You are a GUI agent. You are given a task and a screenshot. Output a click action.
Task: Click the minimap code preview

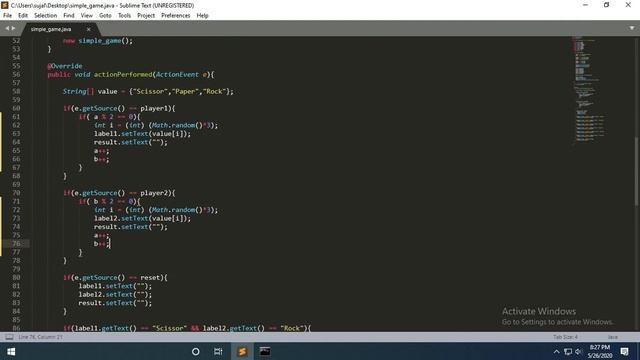pyautogui.click(x=588, y=90)
